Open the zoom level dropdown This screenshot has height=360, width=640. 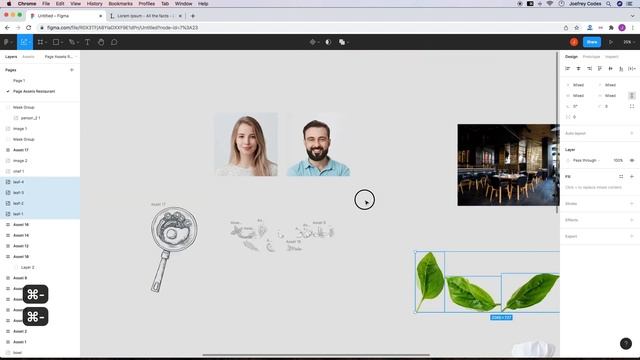coord(629,42)
